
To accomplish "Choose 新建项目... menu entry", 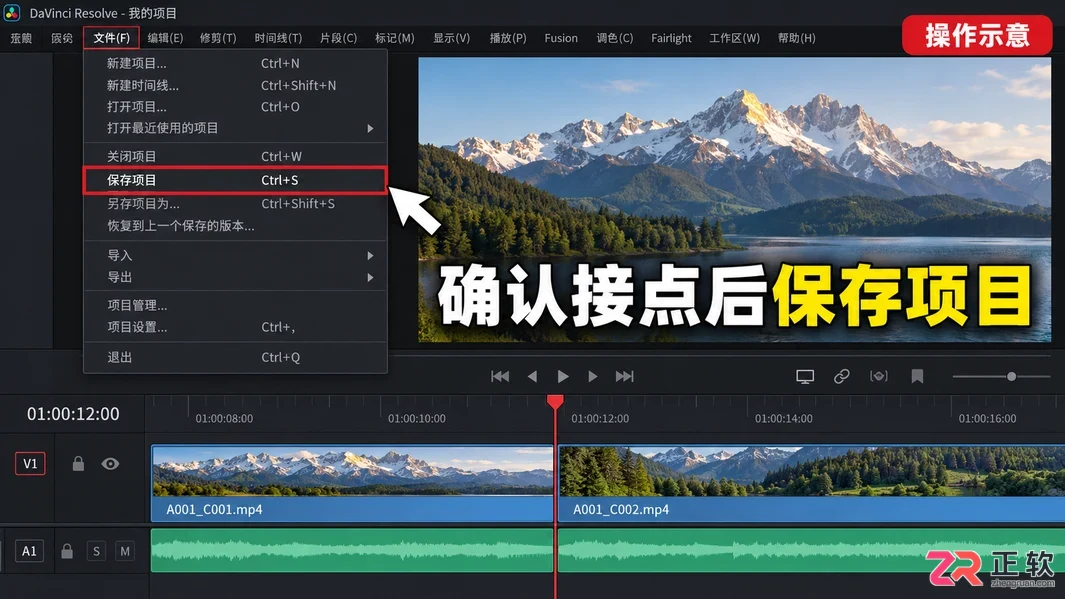I will [234, 63].
